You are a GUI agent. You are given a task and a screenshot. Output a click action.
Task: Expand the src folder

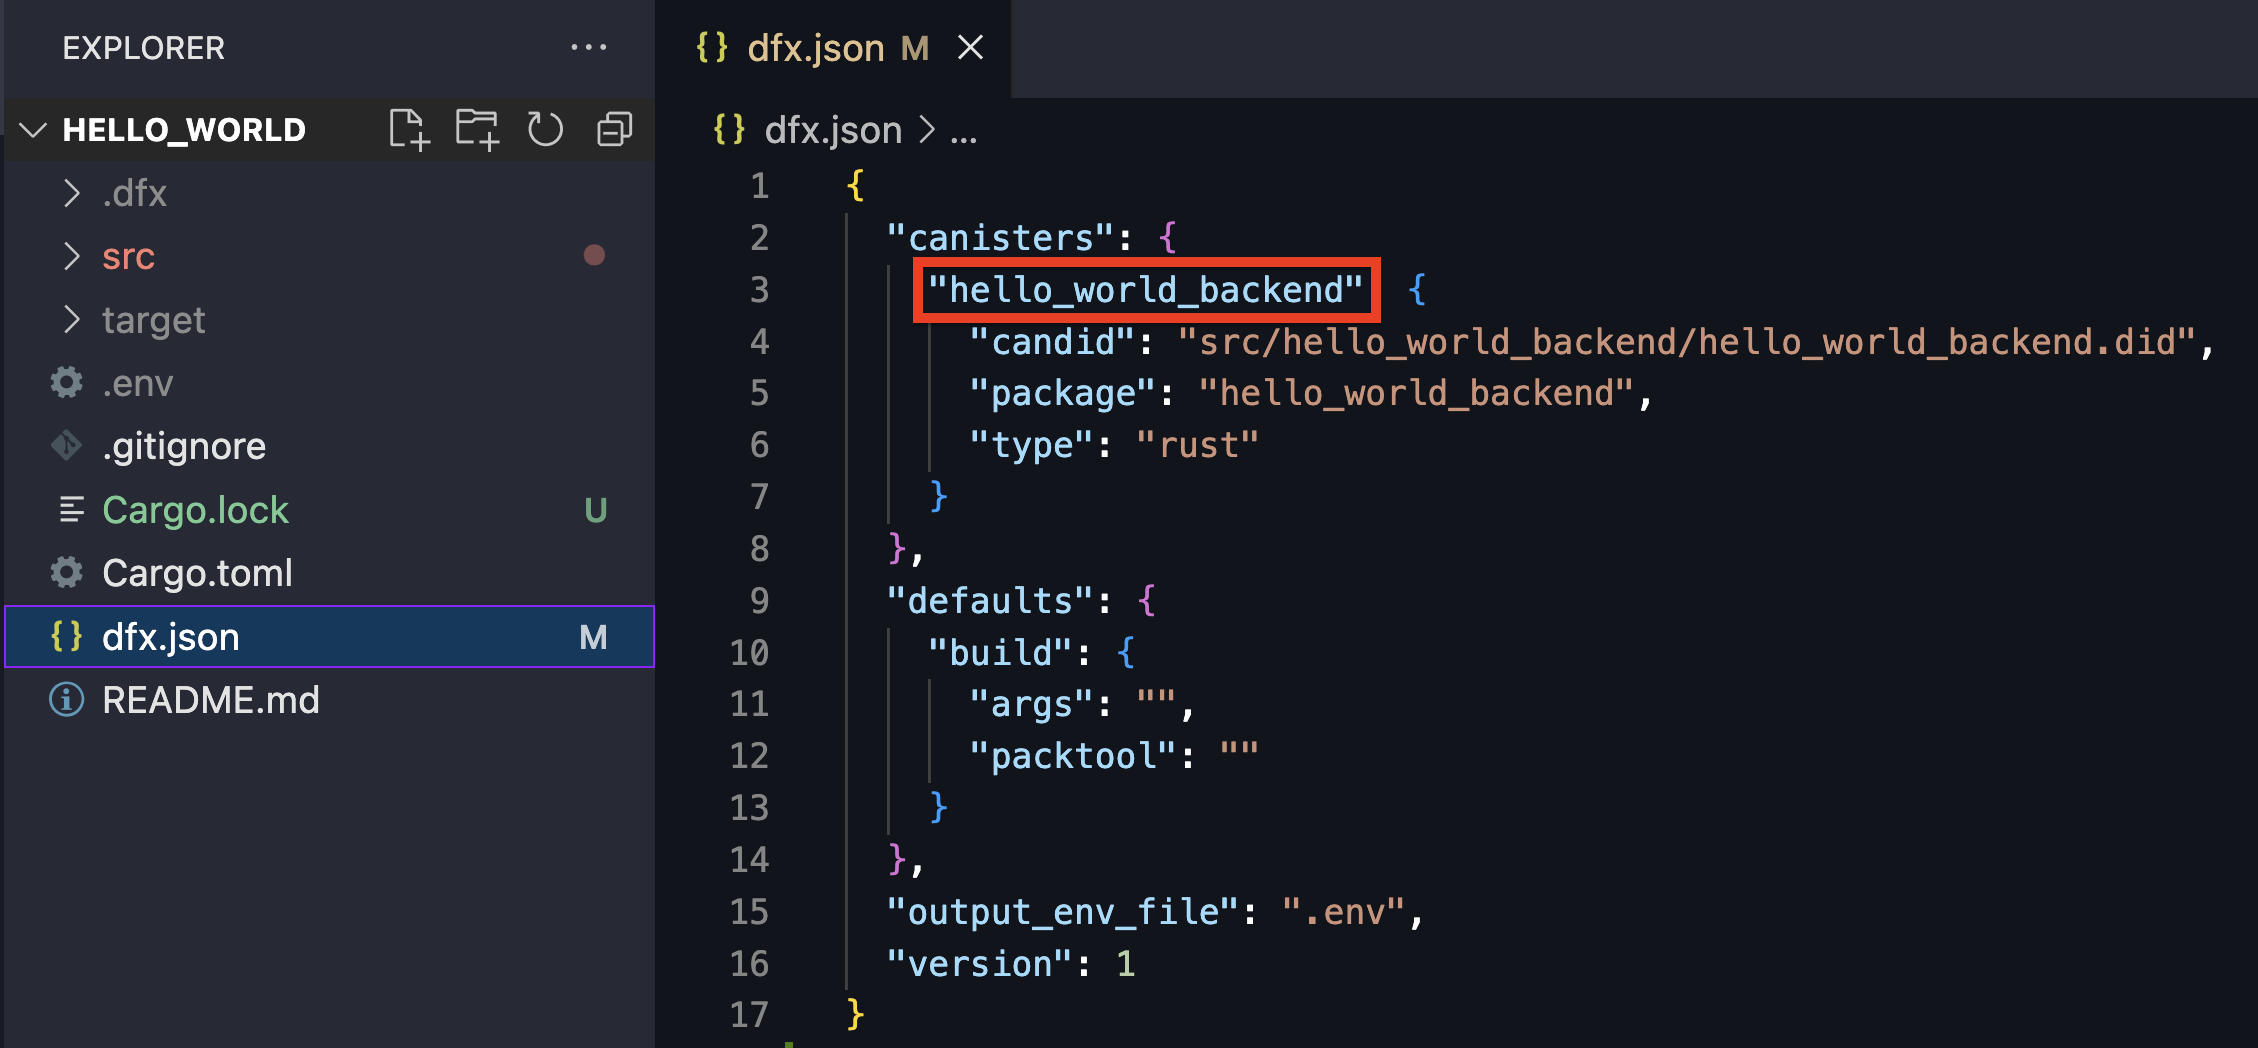(71, 256)
